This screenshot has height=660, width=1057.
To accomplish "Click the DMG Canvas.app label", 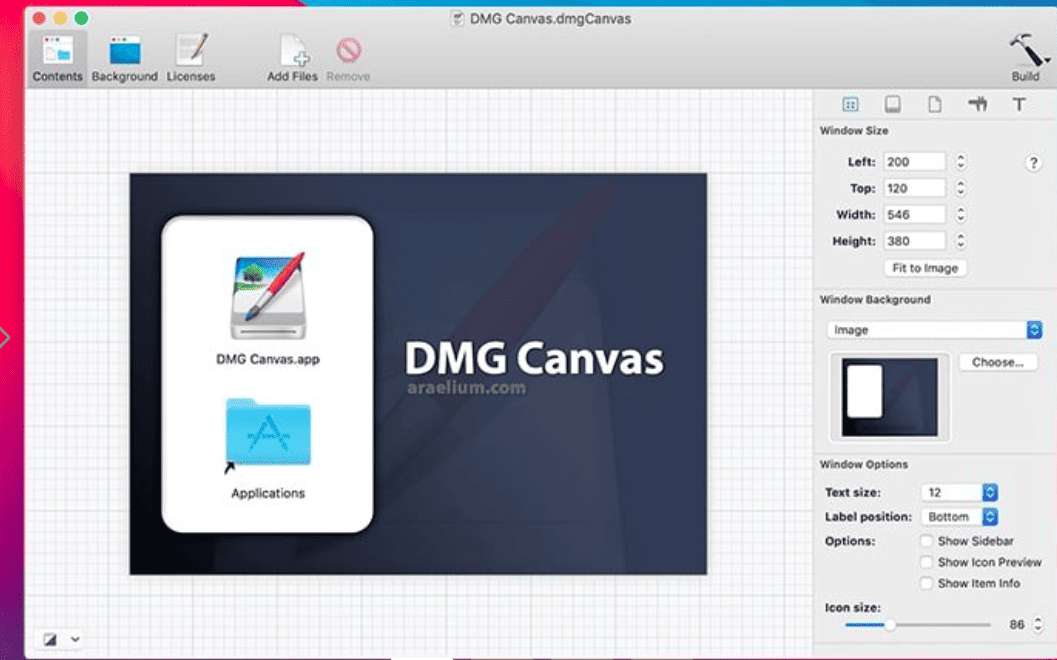I will (268, 359).
